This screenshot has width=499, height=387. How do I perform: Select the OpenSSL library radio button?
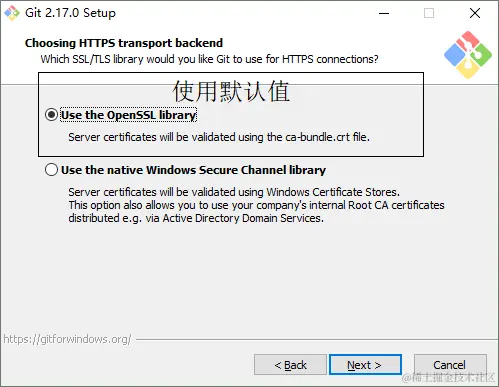click(x=51, y=115)
